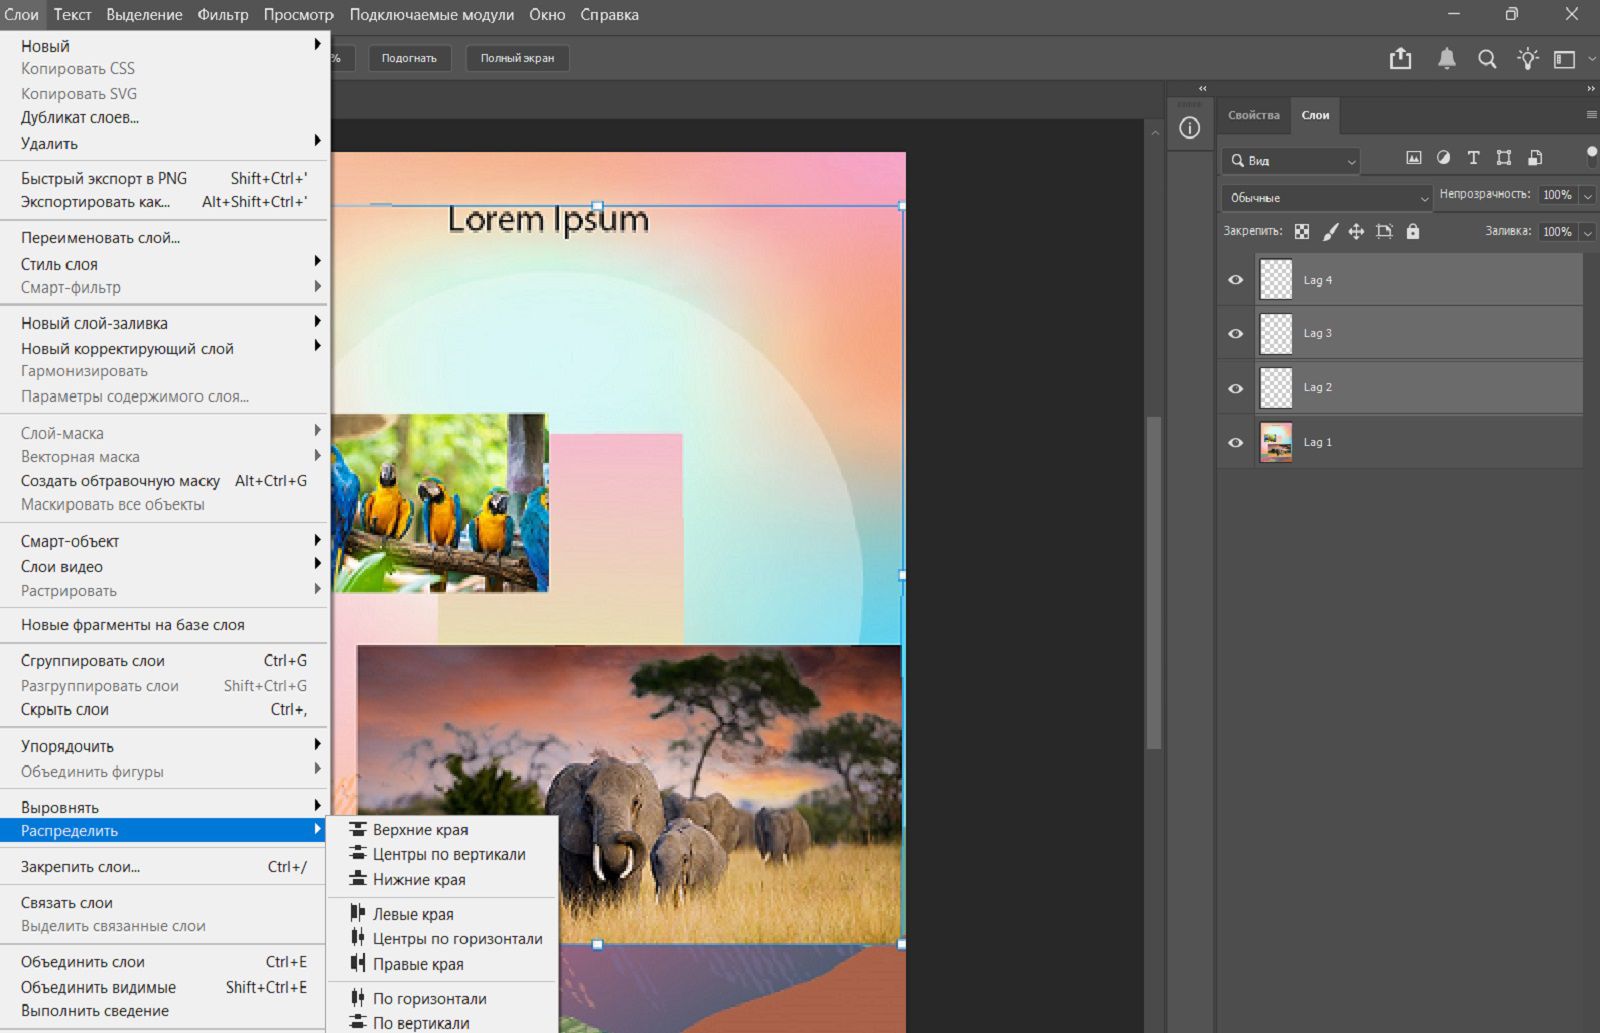Screen dimensions: 1600x1033
Task: Click the Share export icon
Action: (x=1400, y=59)
